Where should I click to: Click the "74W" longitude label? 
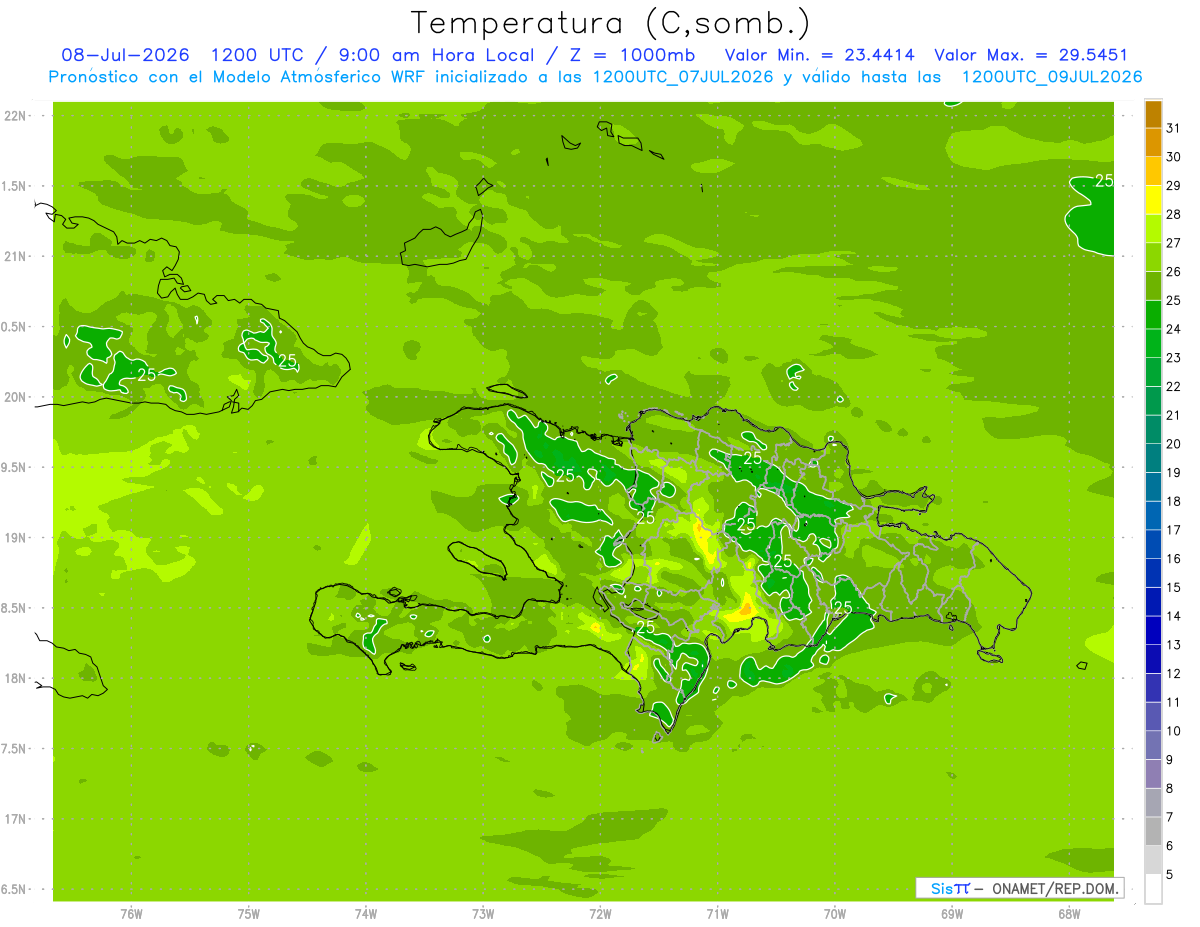[x=366, y=914]
